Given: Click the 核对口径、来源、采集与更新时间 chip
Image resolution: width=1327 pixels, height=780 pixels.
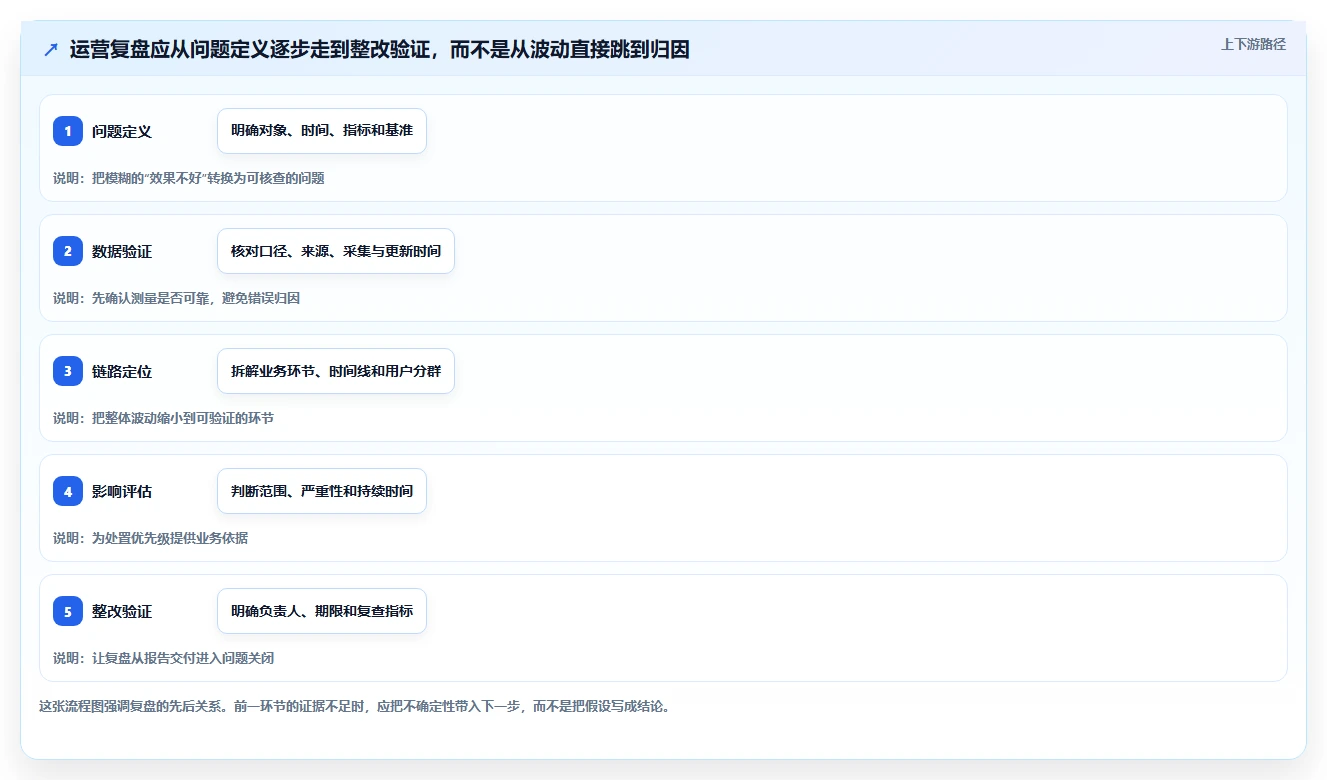Looking at the screenshot, I should click(x=336, y=251).
